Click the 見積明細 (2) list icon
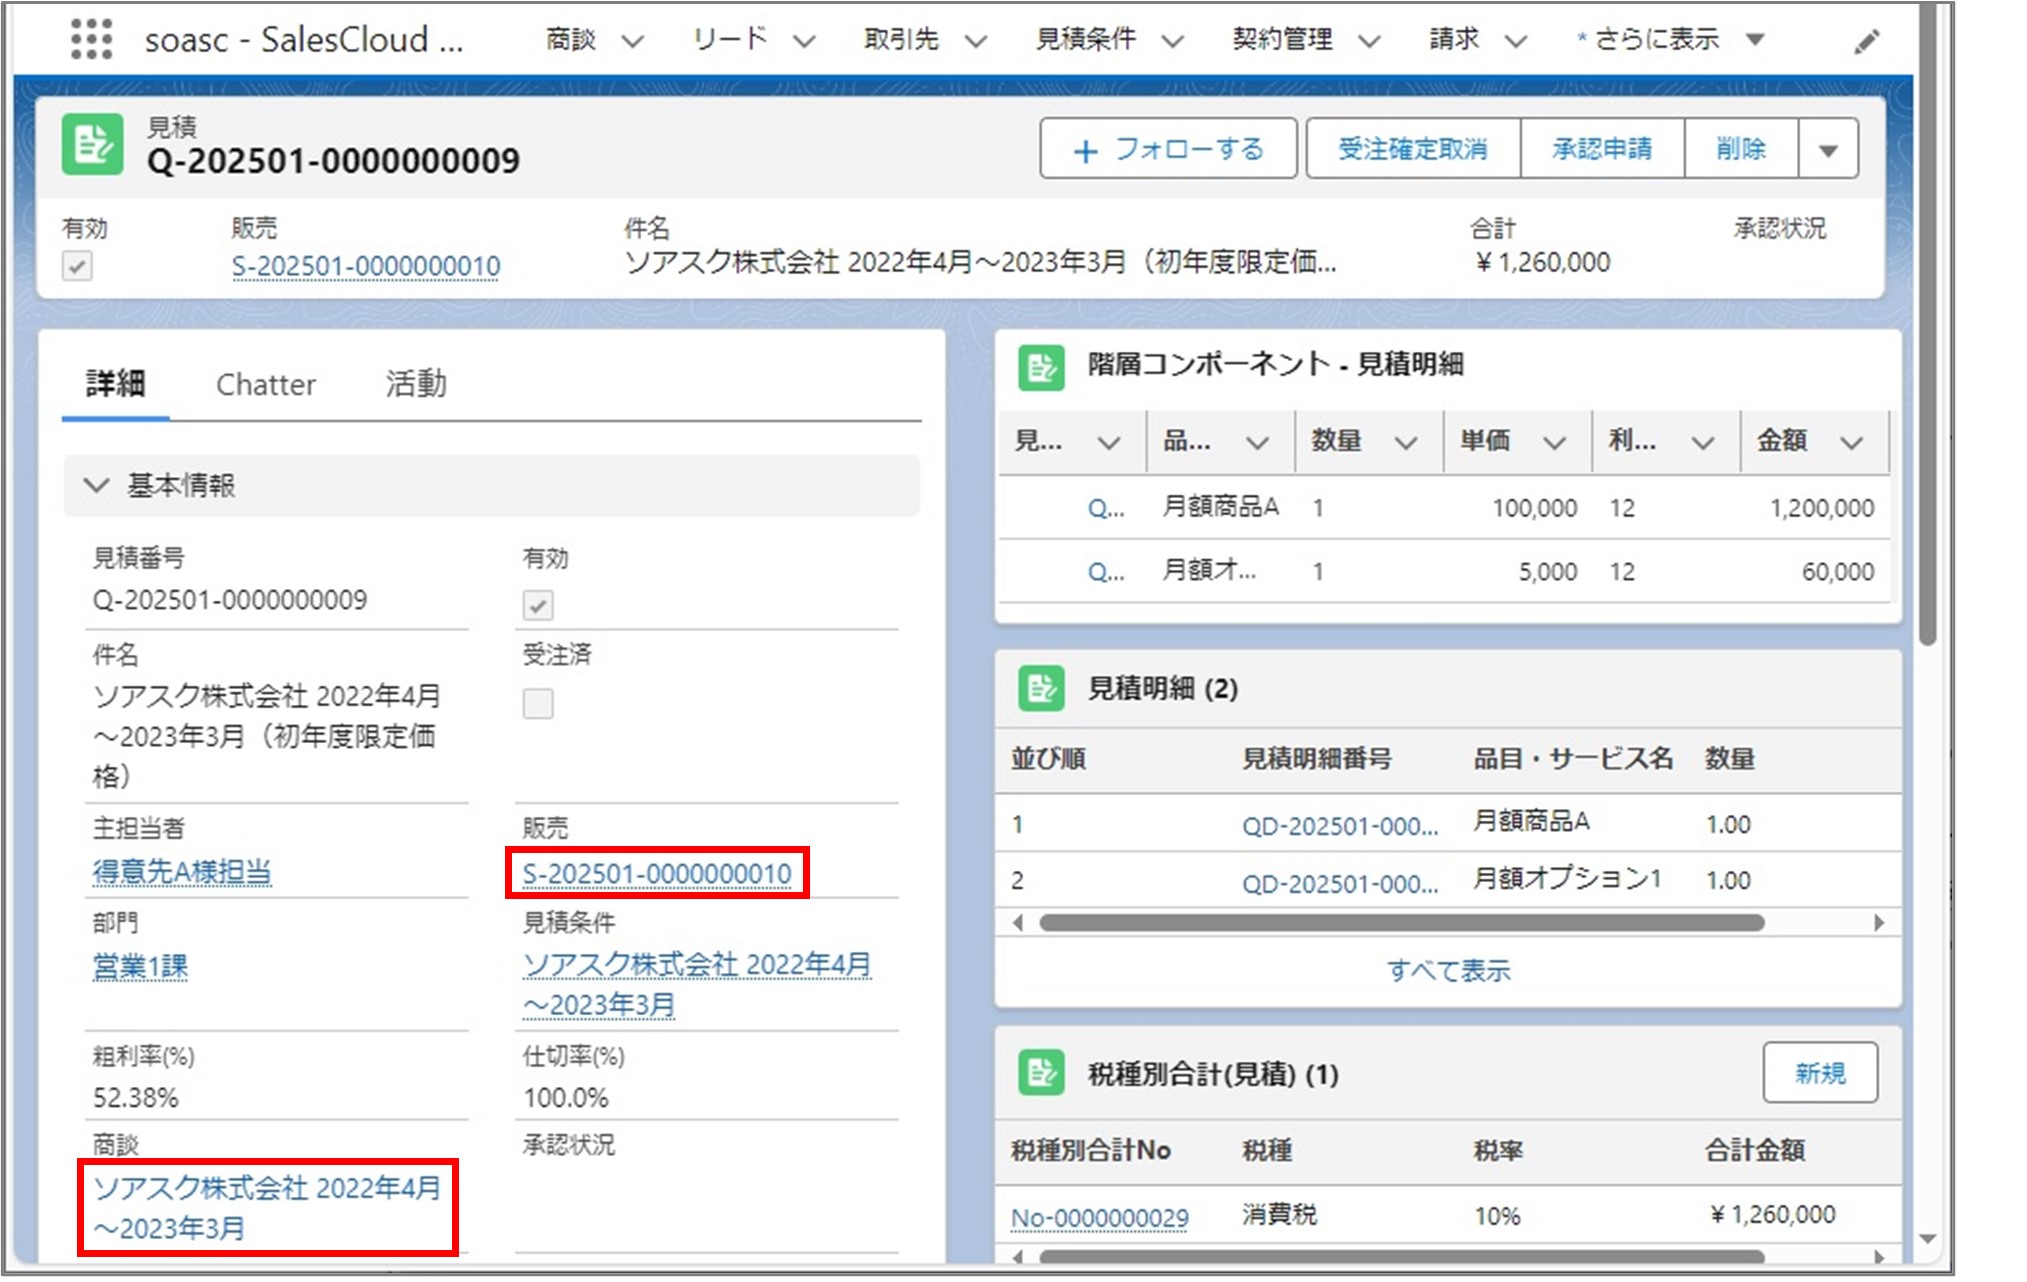Screen dimensions: 2027x1282 pos(1041,689)
